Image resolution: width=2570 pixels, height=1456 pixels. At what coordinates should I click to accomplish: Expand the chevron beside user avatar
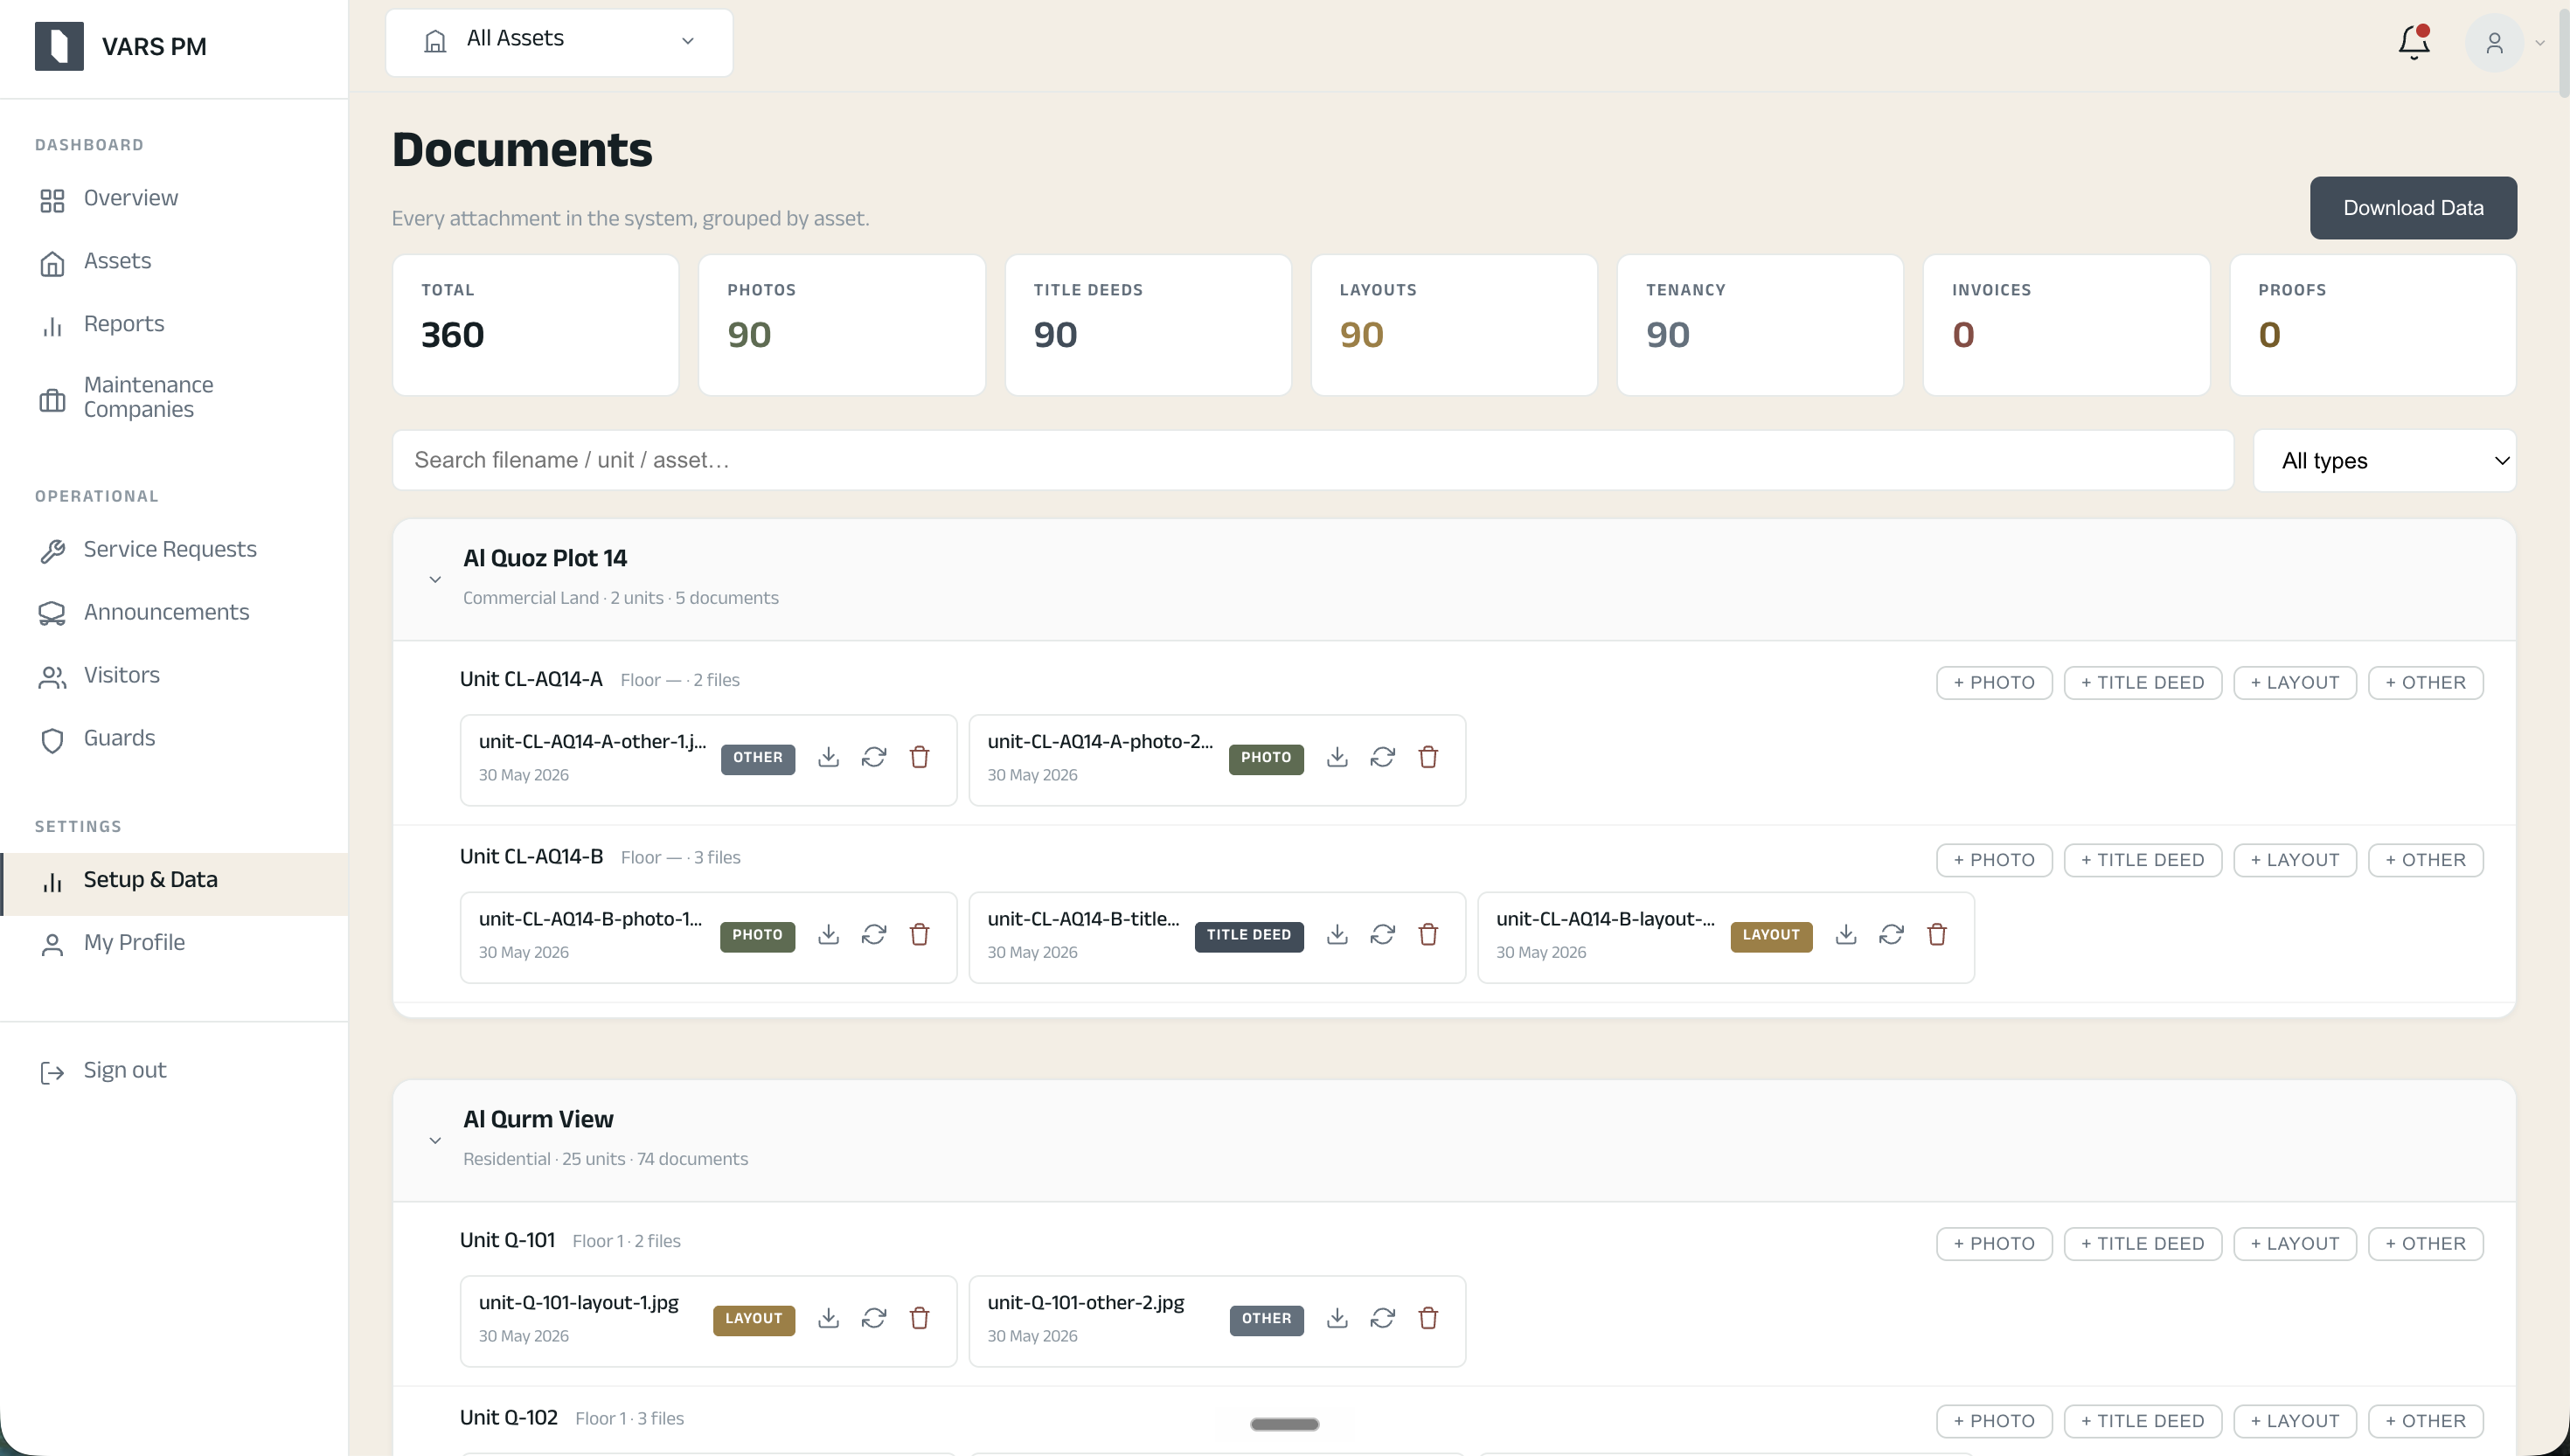[x=2539, y=43]
